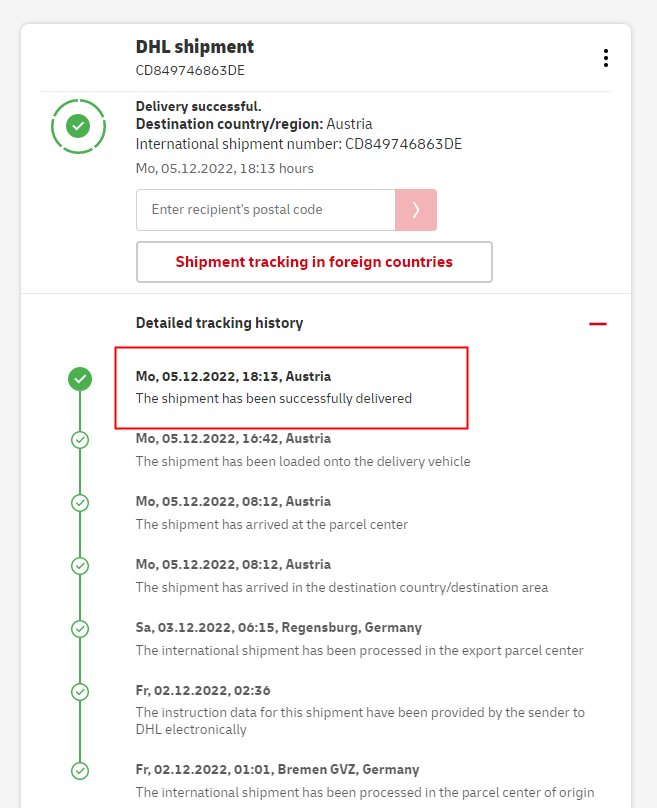Click the checkmark beside the parcel center arrival entry

(80, 503)
